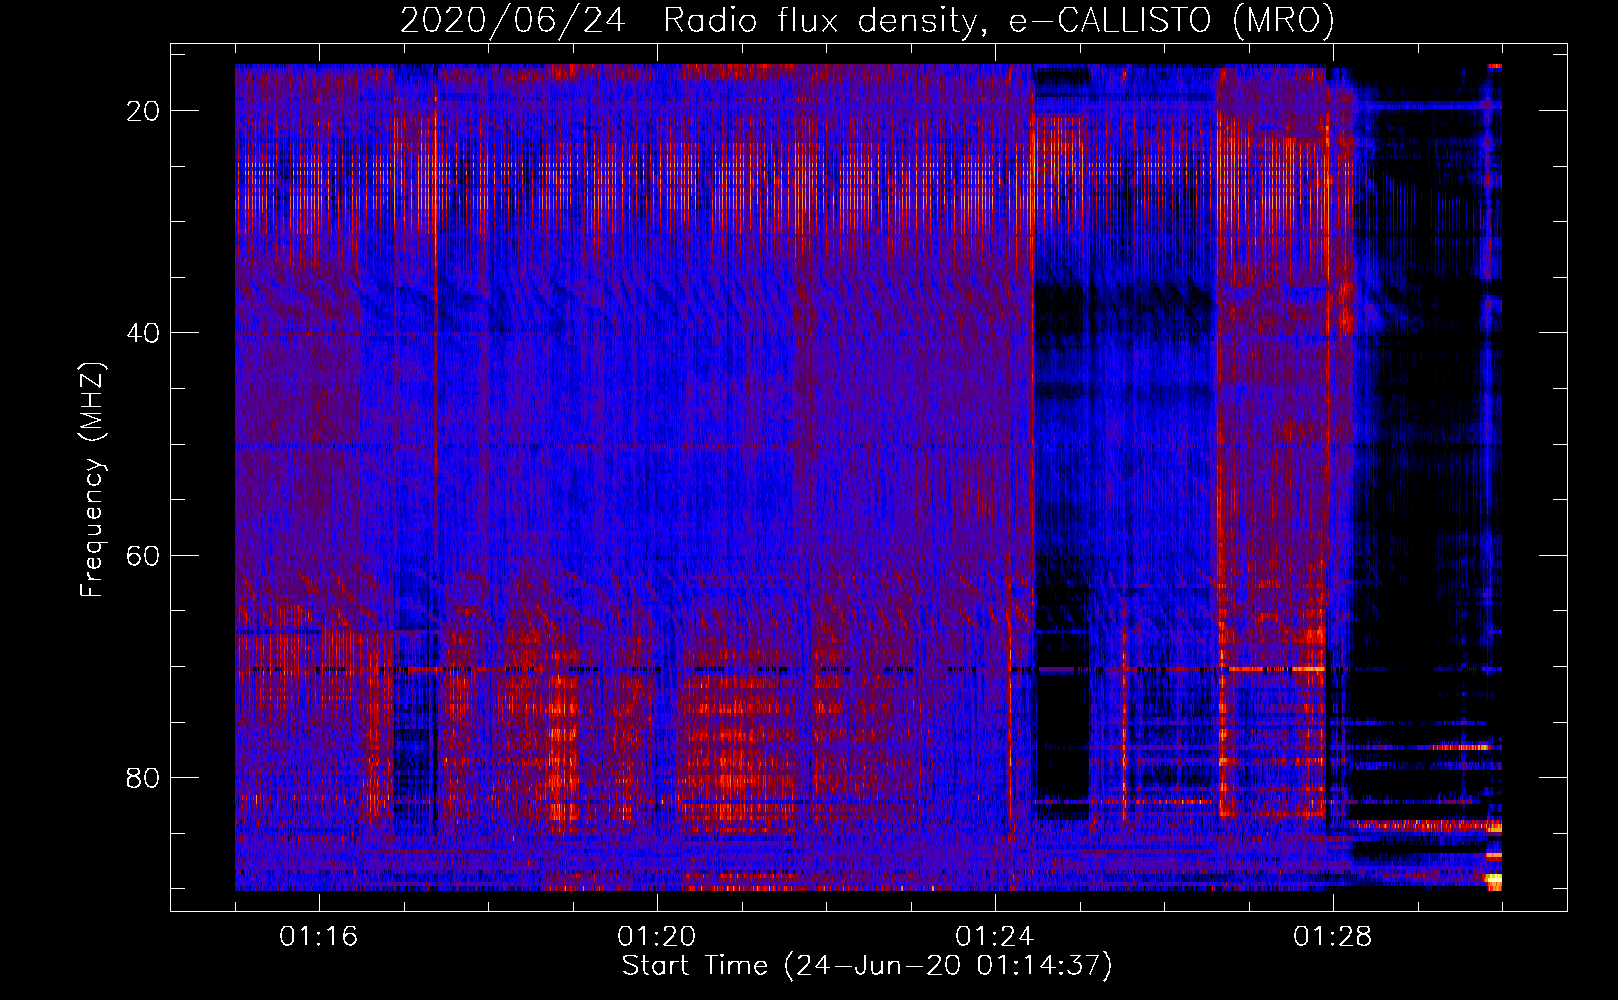The height and width of the screenshot is (1000, 1618).
Task: Click the "Frequency (MHZ)" y-axis label
Action: click(92, 480)
